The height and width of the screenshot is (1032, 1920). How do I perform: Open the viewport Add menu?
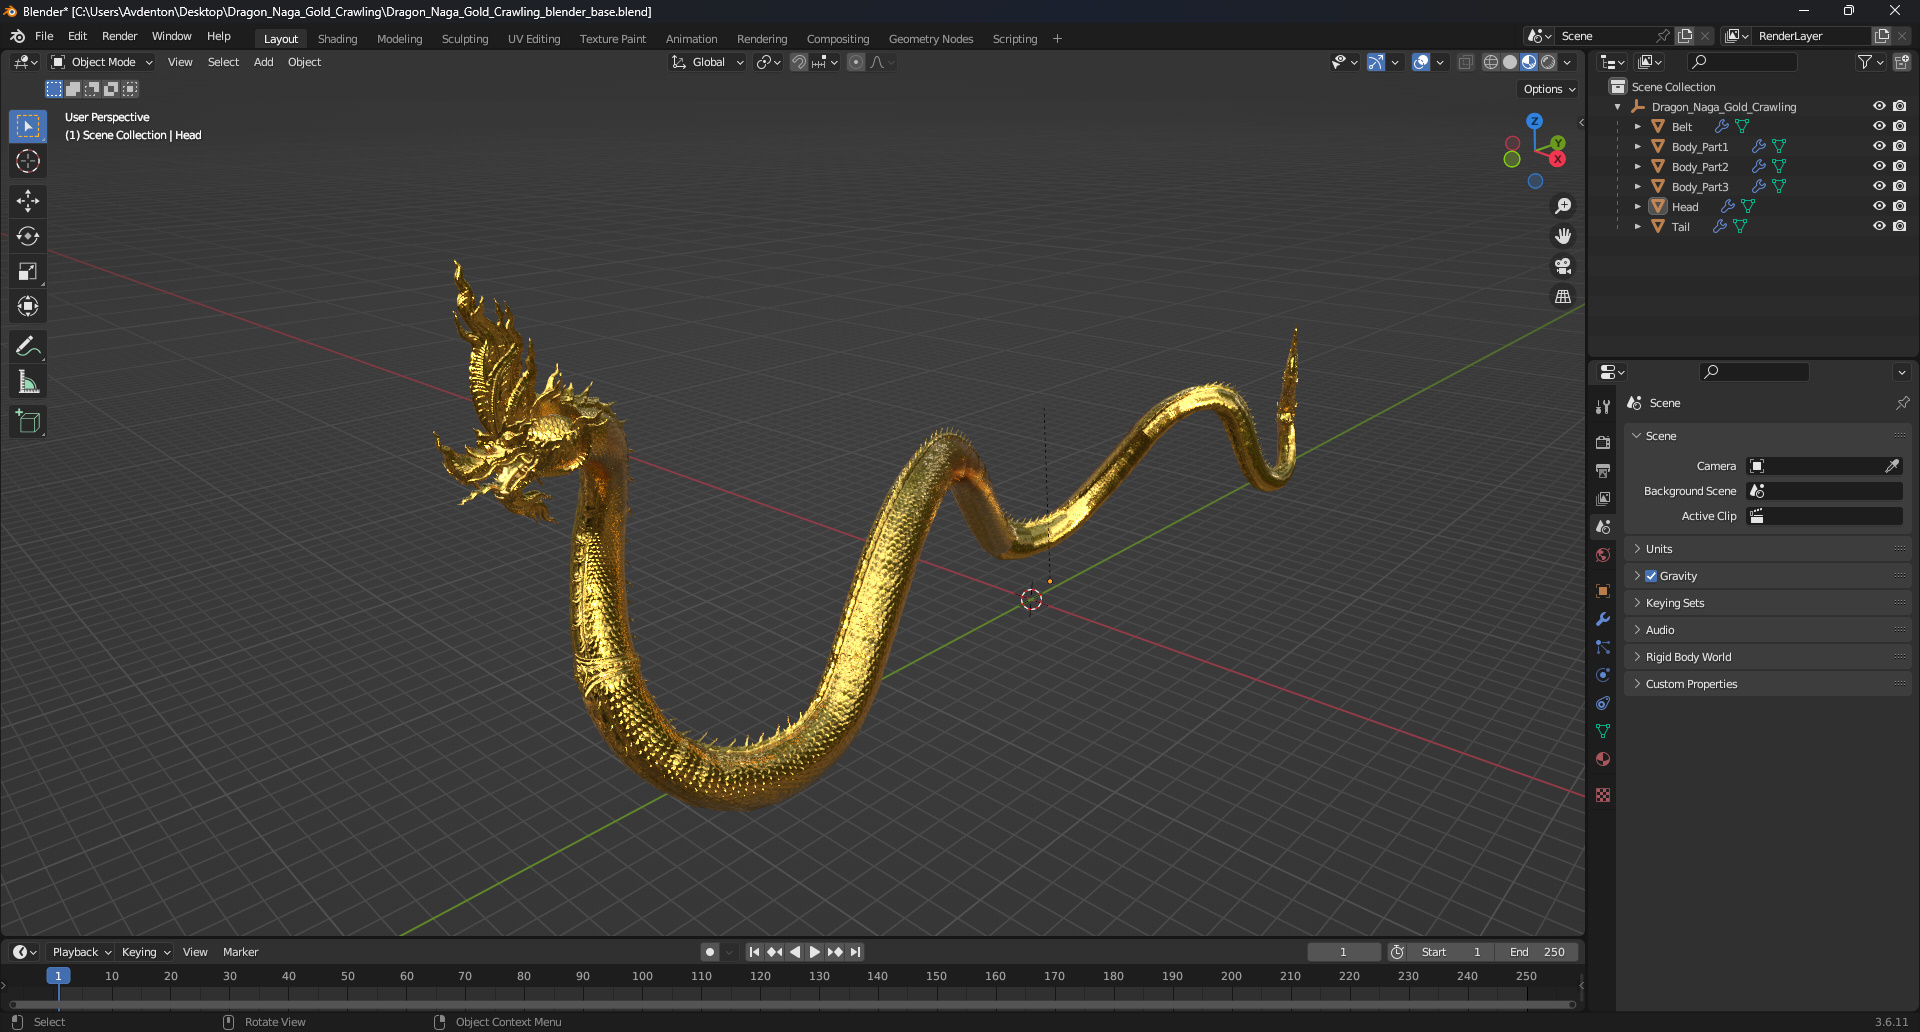[263, 62]
